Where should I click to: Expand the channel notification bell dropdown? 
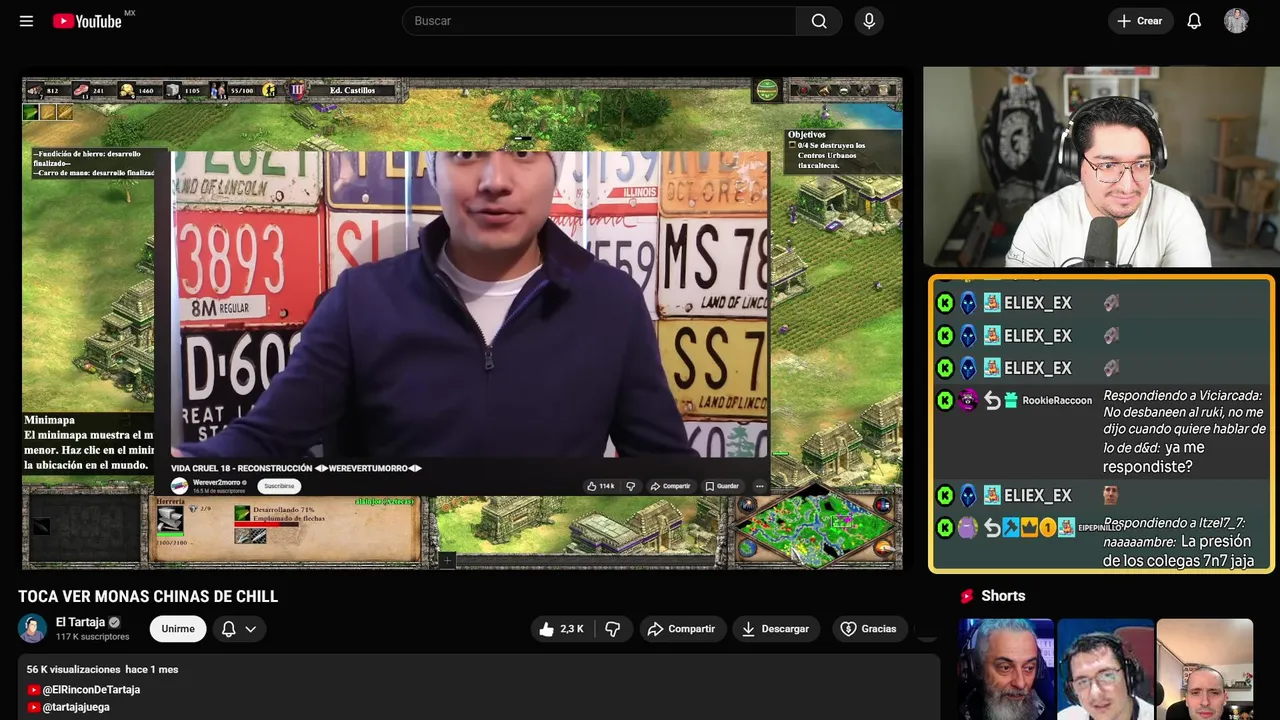(x=239, y=629)
